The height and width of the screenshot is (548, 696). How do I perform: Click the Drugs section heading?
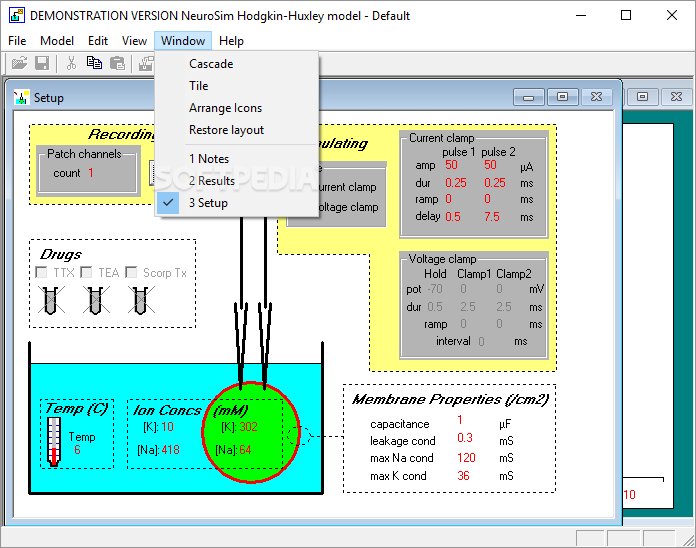61,254
